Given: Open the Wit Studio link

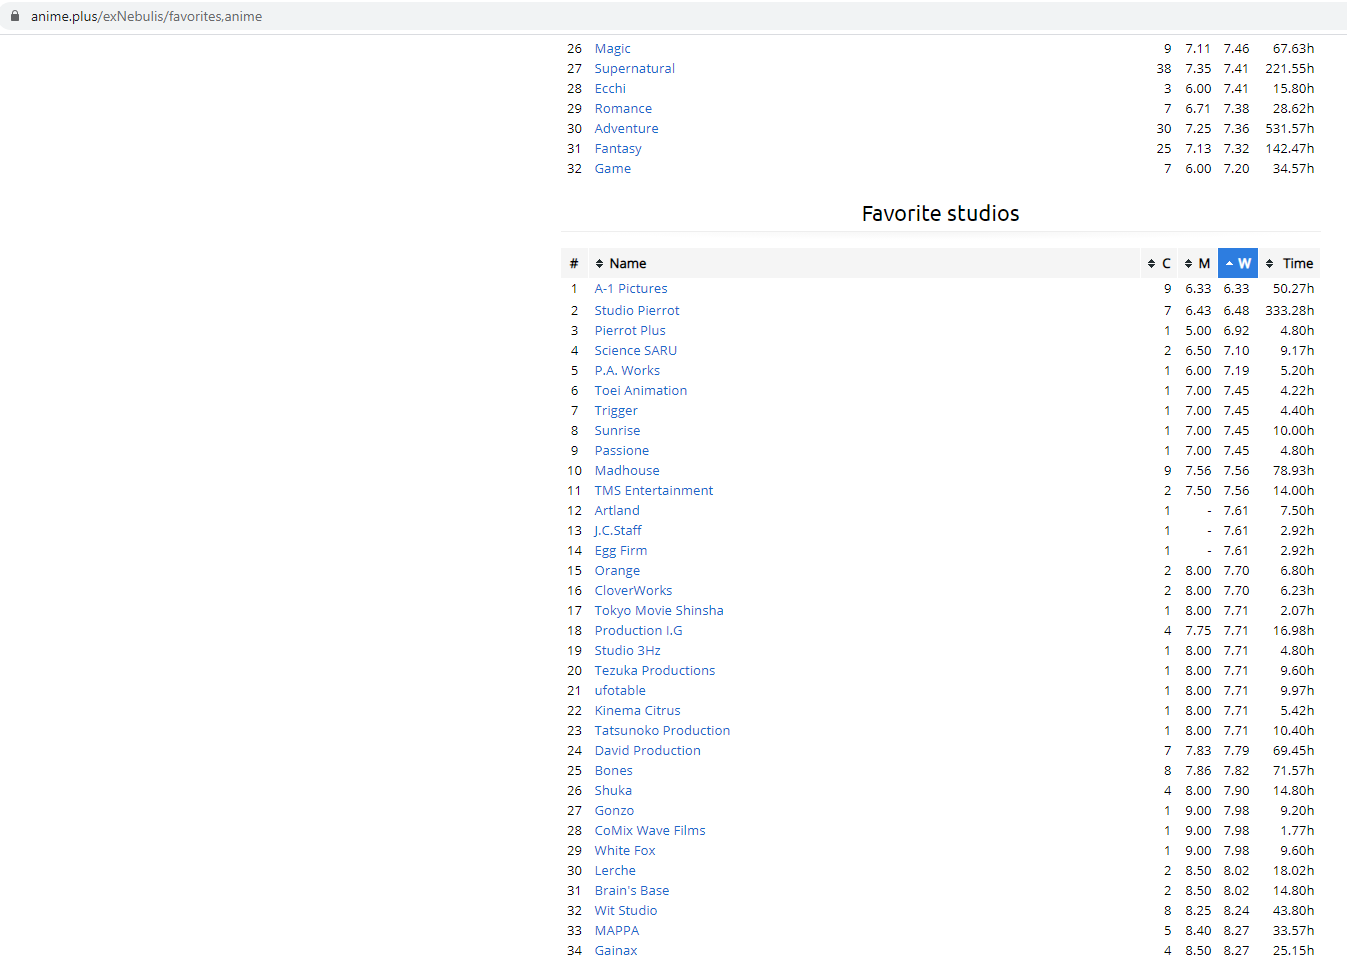Looking at the screenshot, I should pos(625,910).
